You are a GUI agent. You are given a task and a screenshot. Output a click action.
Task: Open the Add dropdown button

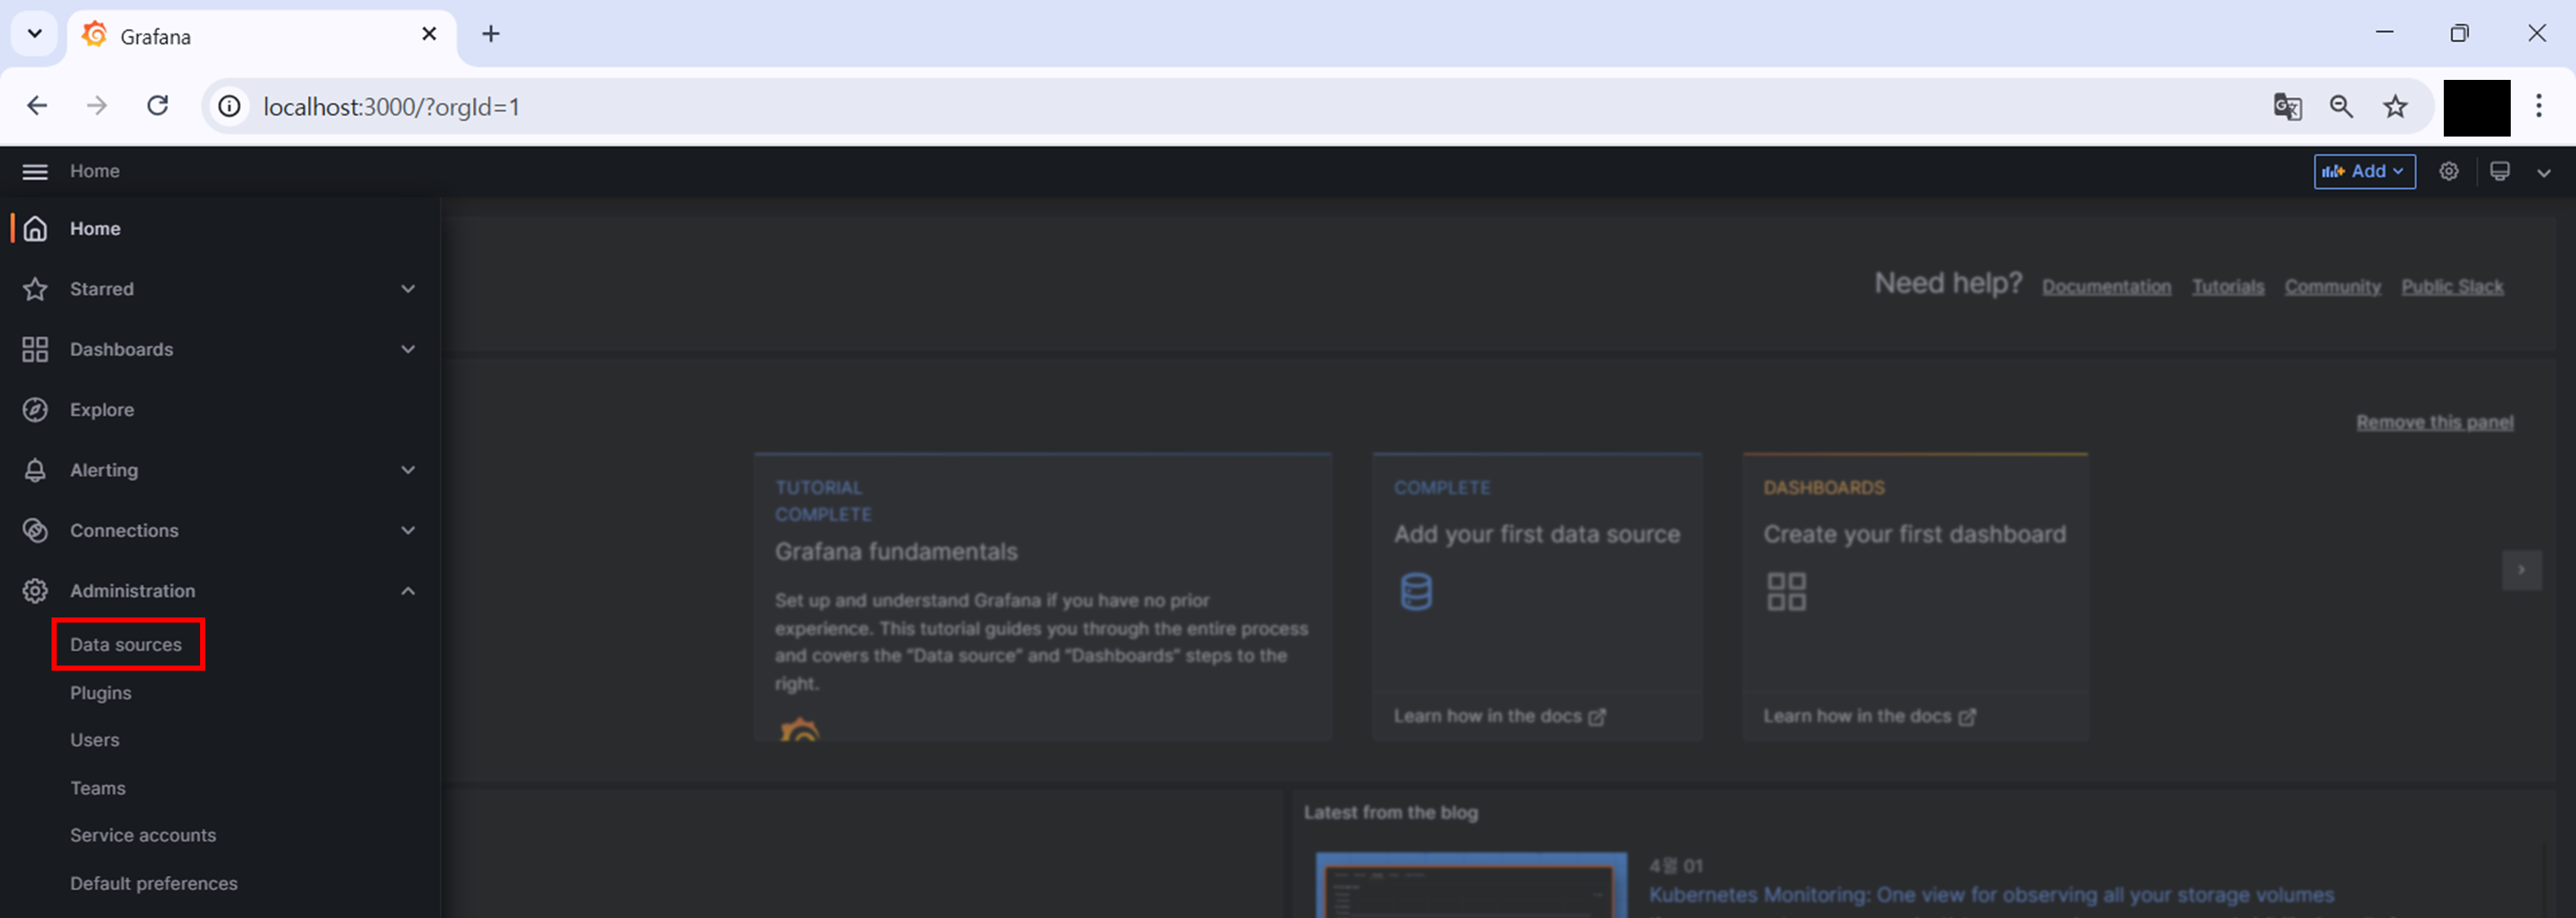pos(2364,171)
